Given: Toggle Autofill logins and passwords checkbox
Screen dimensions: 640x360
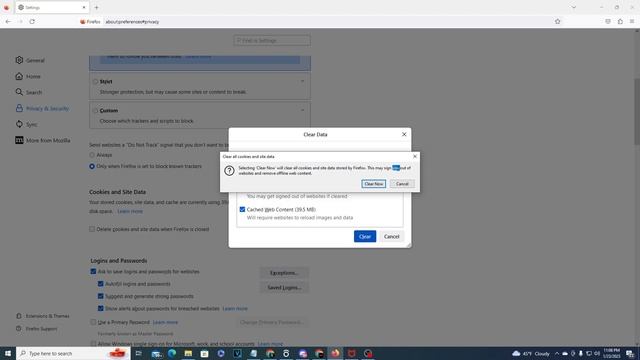Looking at the screenshot, I should tap(100, 284).
